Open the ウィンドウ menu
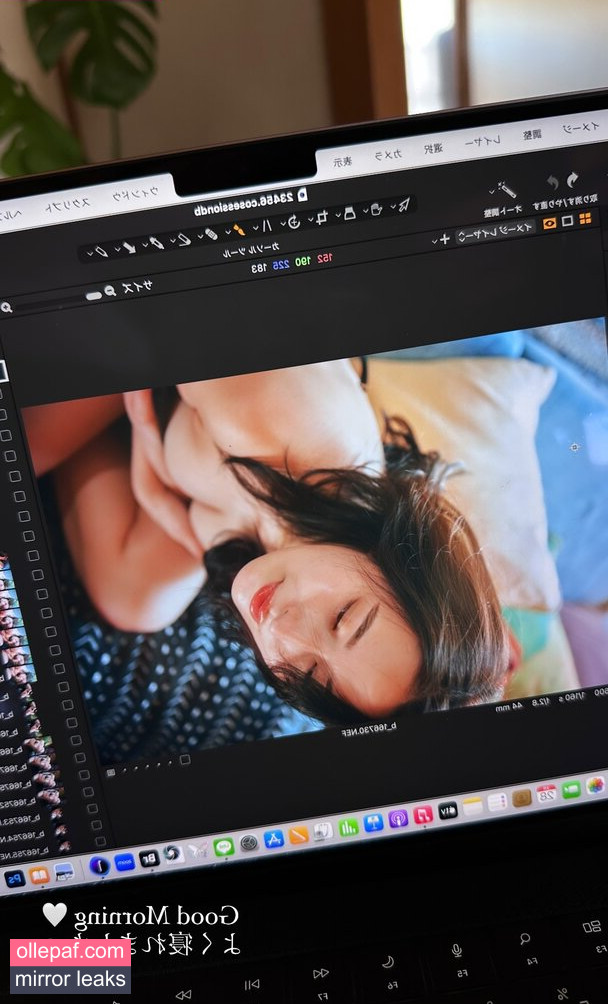The height and width of the screenshot is (1004, 608). pyautogui.click(x=135, y=195)
